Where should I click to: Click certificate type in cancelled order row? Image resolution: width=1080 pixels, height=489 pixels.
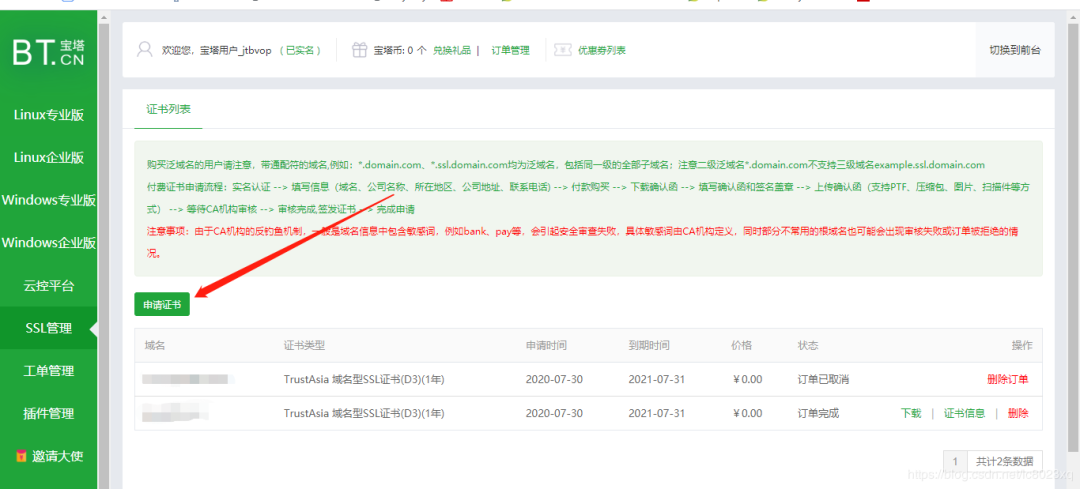(364, 379)
